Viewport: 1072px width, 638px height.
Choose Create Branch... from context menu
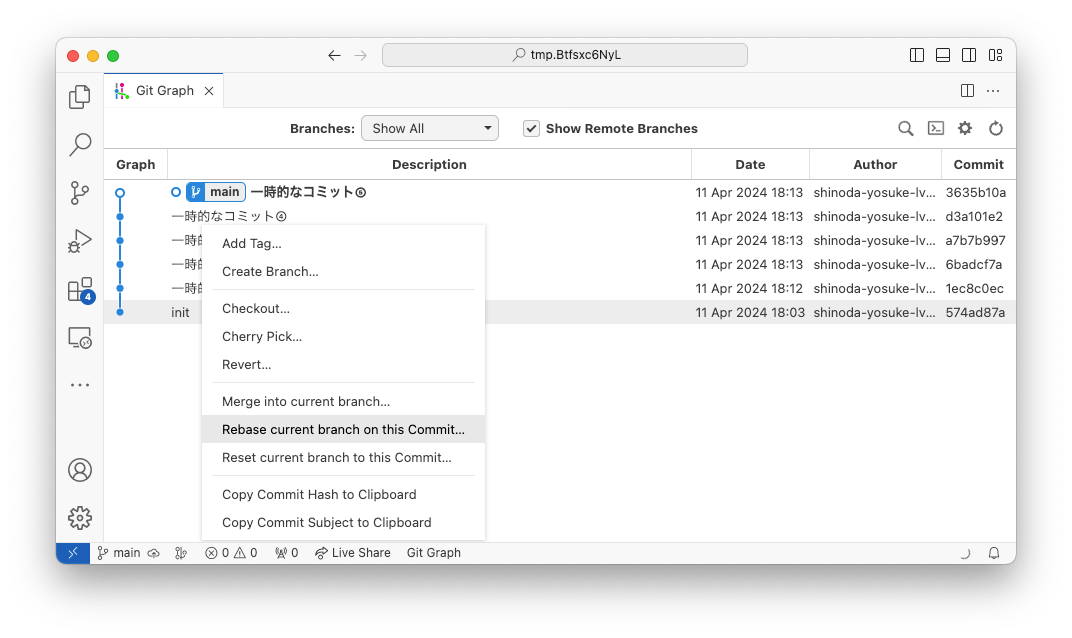click(x=343, y=271)
